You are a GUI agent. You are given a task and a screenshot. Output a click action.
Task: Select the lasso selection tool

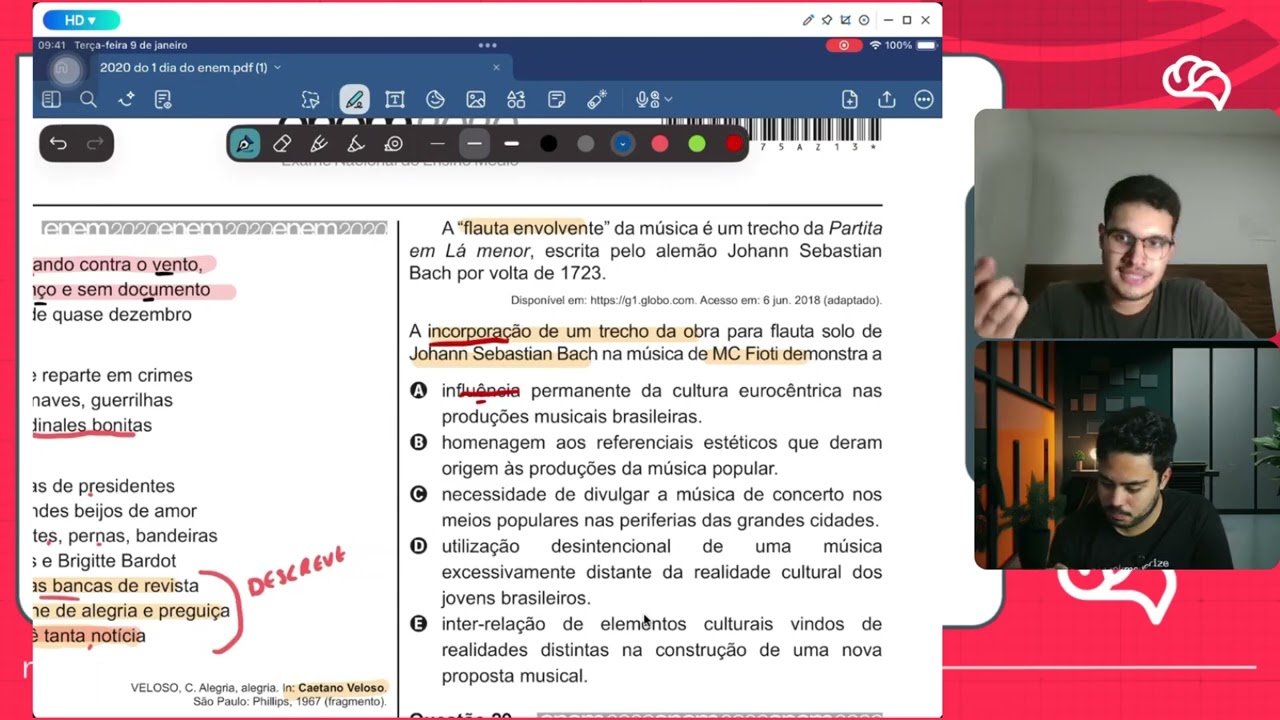[x=311, y=99]
